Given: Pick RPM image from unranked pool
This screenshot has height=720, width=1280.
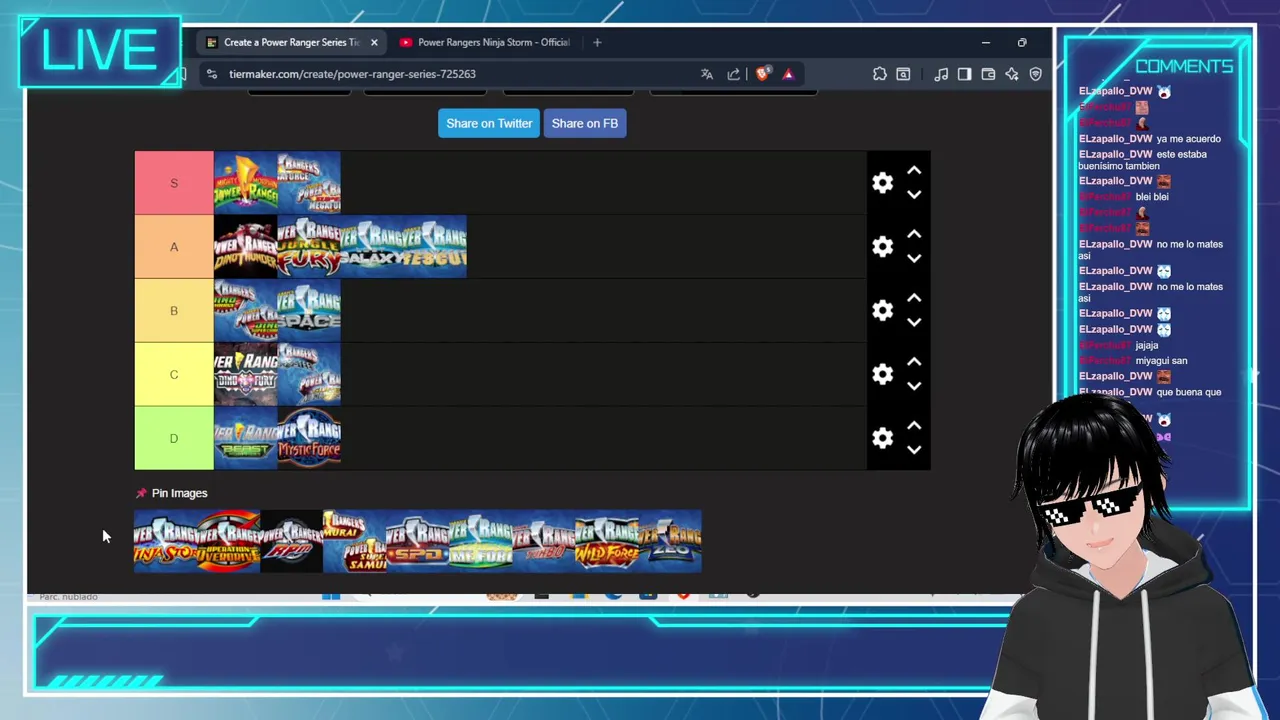Looking at the screenshot, I should [x=291, y=541].
